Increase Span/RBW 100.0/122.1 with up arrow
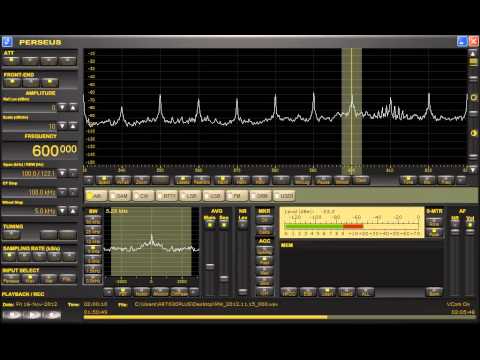This screenshot has width=480, height=360. tap(73, 173)
